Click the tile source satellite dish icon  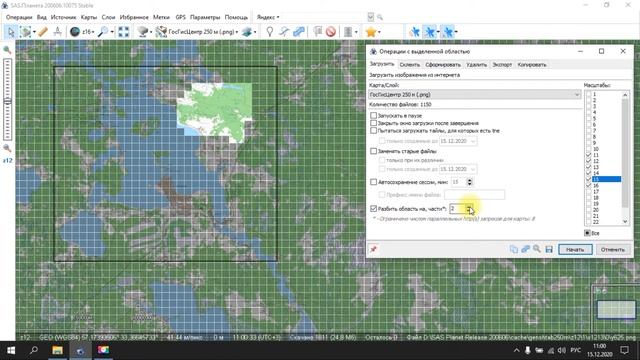coord(142,32)
